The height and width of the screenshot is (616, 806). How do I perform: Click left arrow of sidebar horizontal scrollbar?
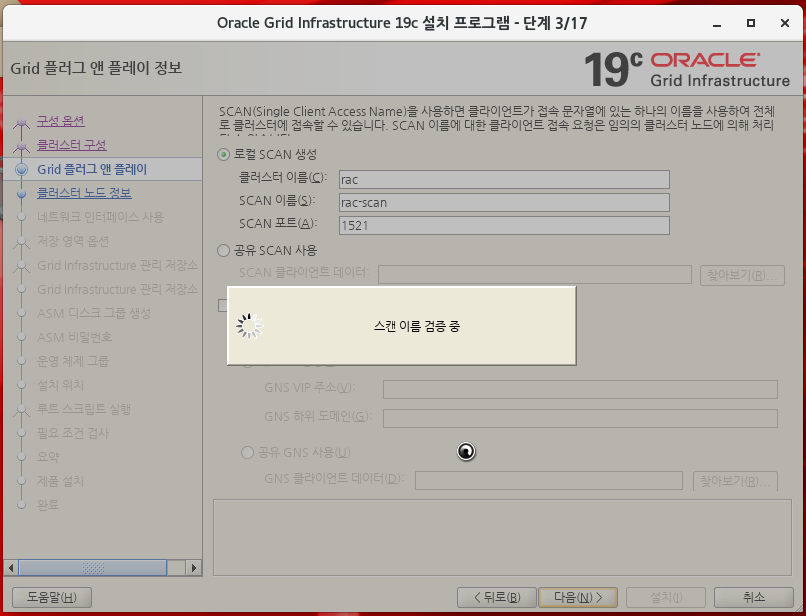[x=10, y=568]
